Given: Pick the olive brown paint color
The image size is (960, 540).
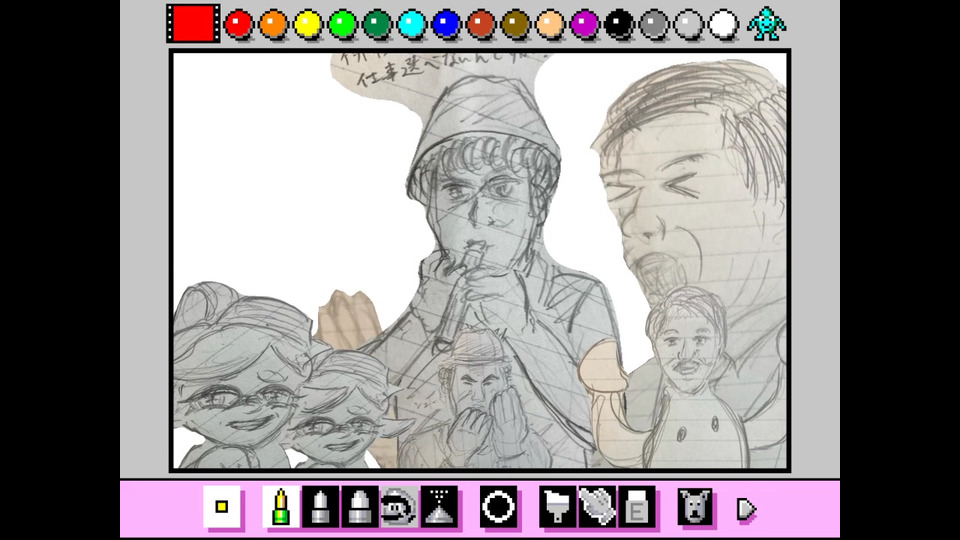Looking at the screenshot, I should [515, 25].
